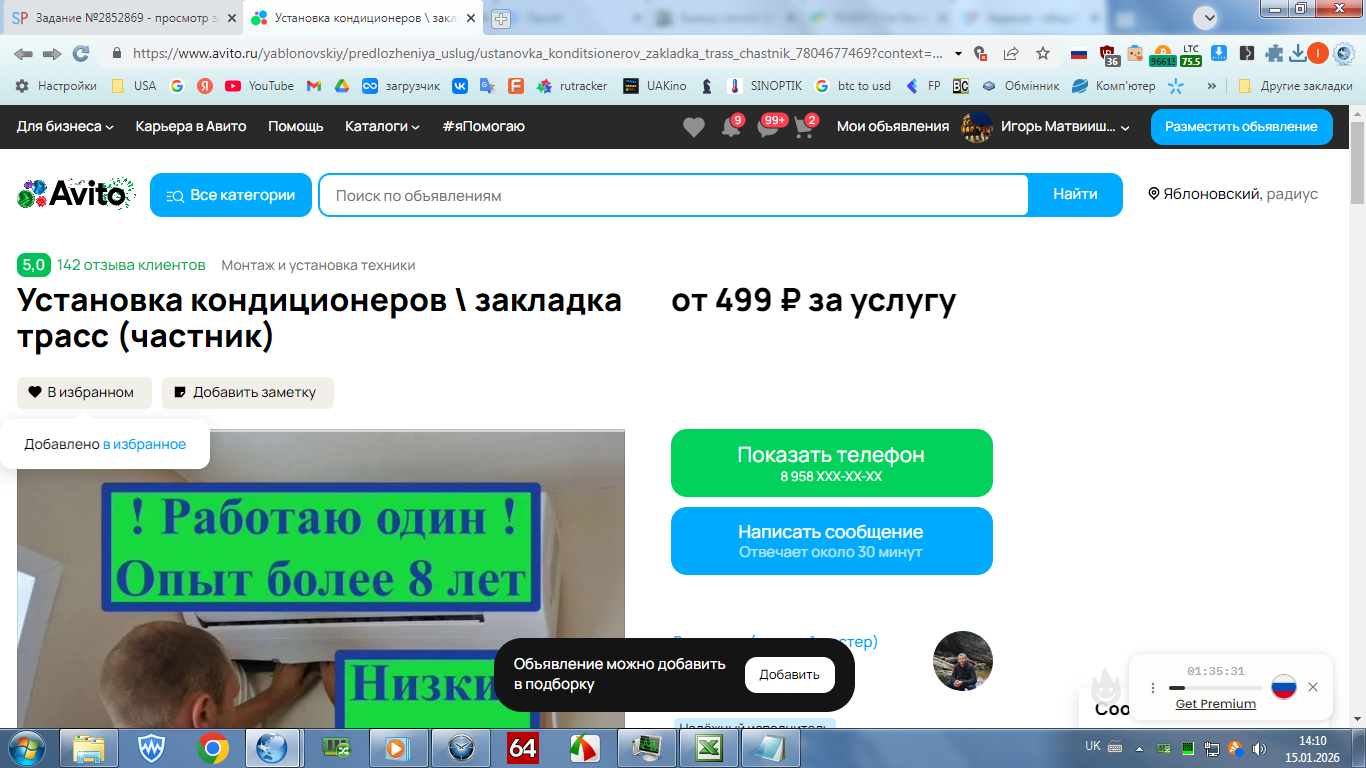Open shopping cart with 2 badge
Viewport: 1366px width, 768px height.
pyautogui.click(x=804, y=126)
